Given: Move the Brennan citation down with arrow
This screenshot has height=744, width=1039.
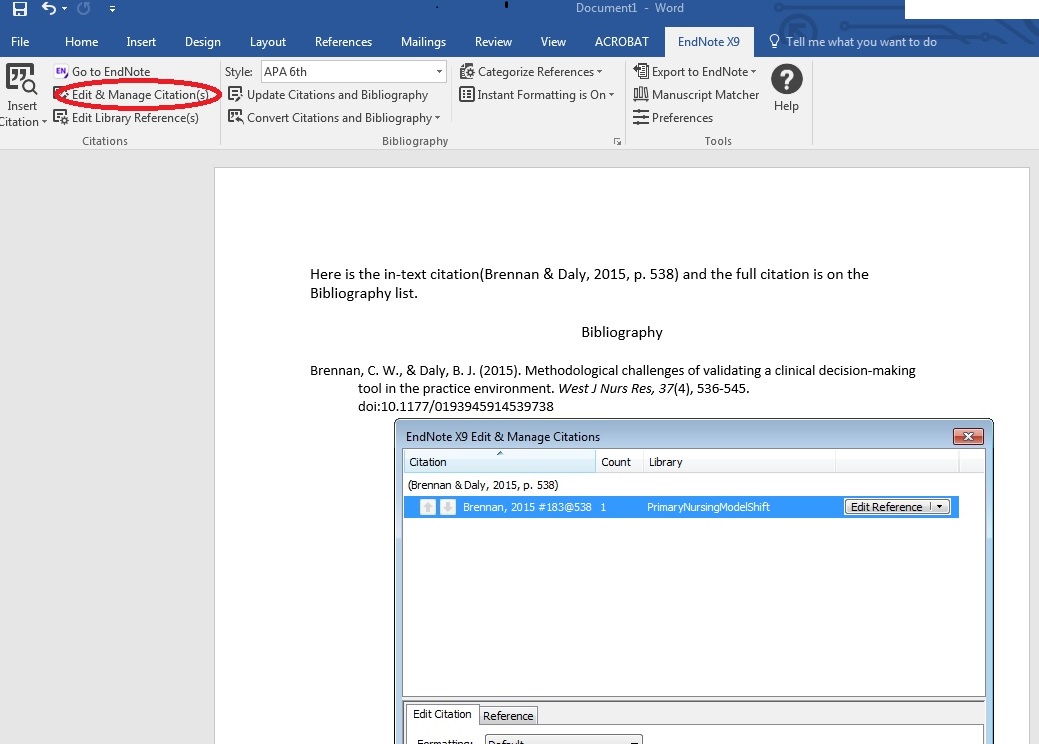Looking at the screenshot, I should (x=446, y=507).
